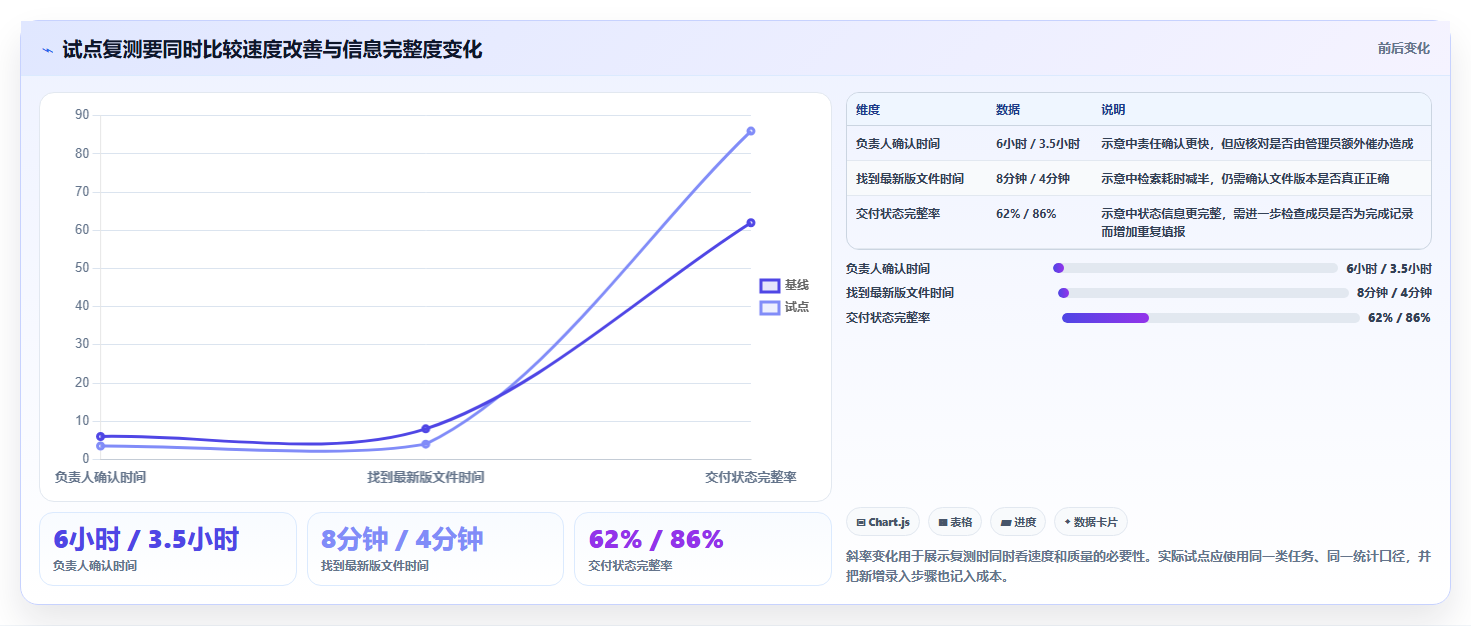Click the 数据卡片 chip
1471x626 pixels.
[x=1091, y=522]
